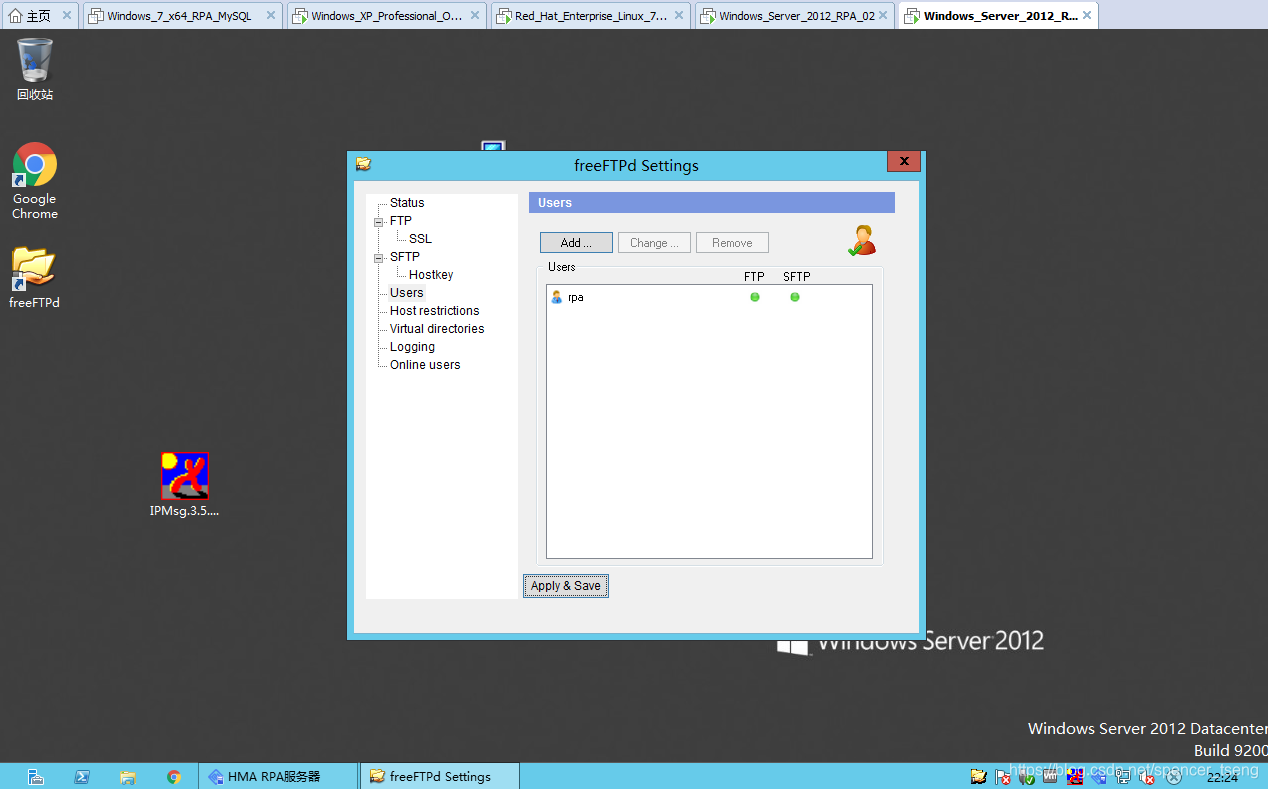Close the freeFTPd Settings dialog
This screenshot has height=789, width=1268.
903,161
